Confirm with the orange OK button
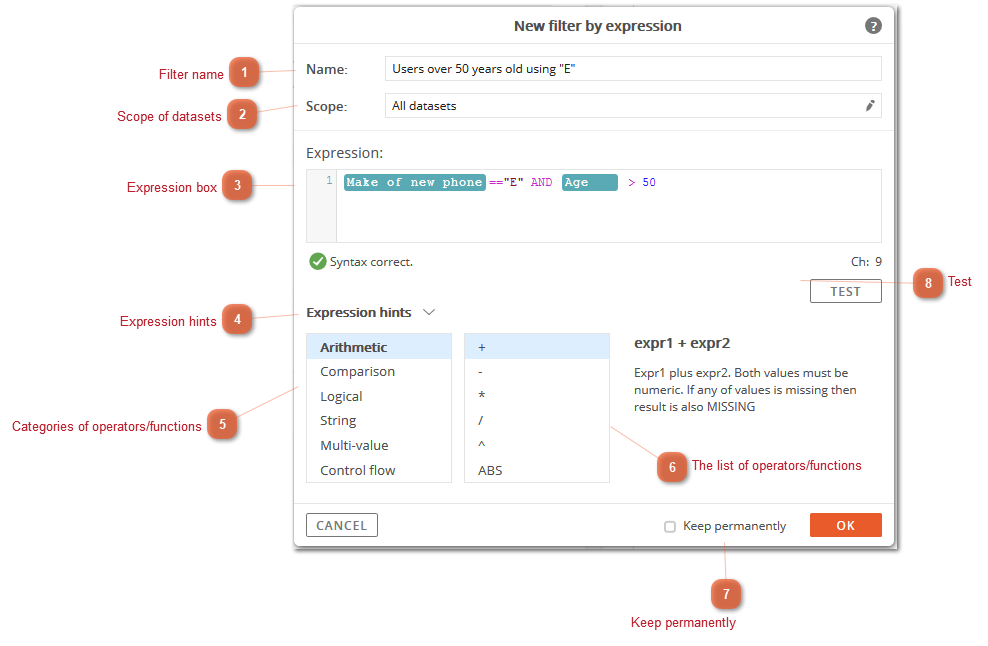This screenshot has height=646, width=988. (845, 525)
